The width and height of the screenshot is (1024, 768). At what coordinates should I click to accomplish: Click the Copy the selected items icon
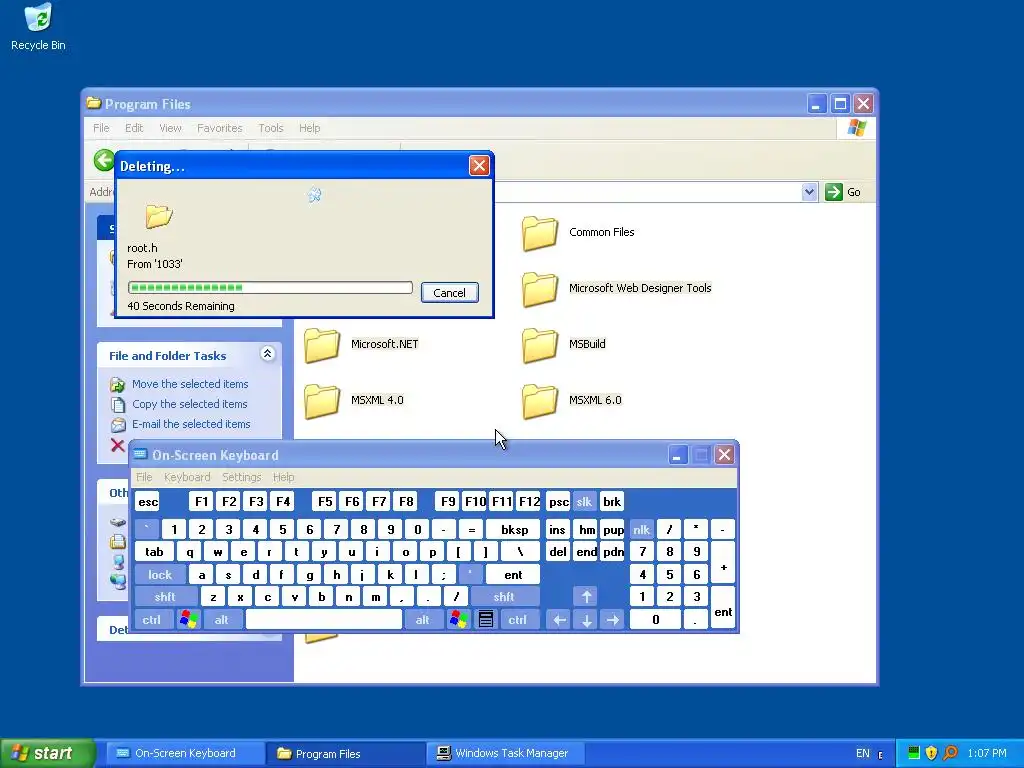118,405
